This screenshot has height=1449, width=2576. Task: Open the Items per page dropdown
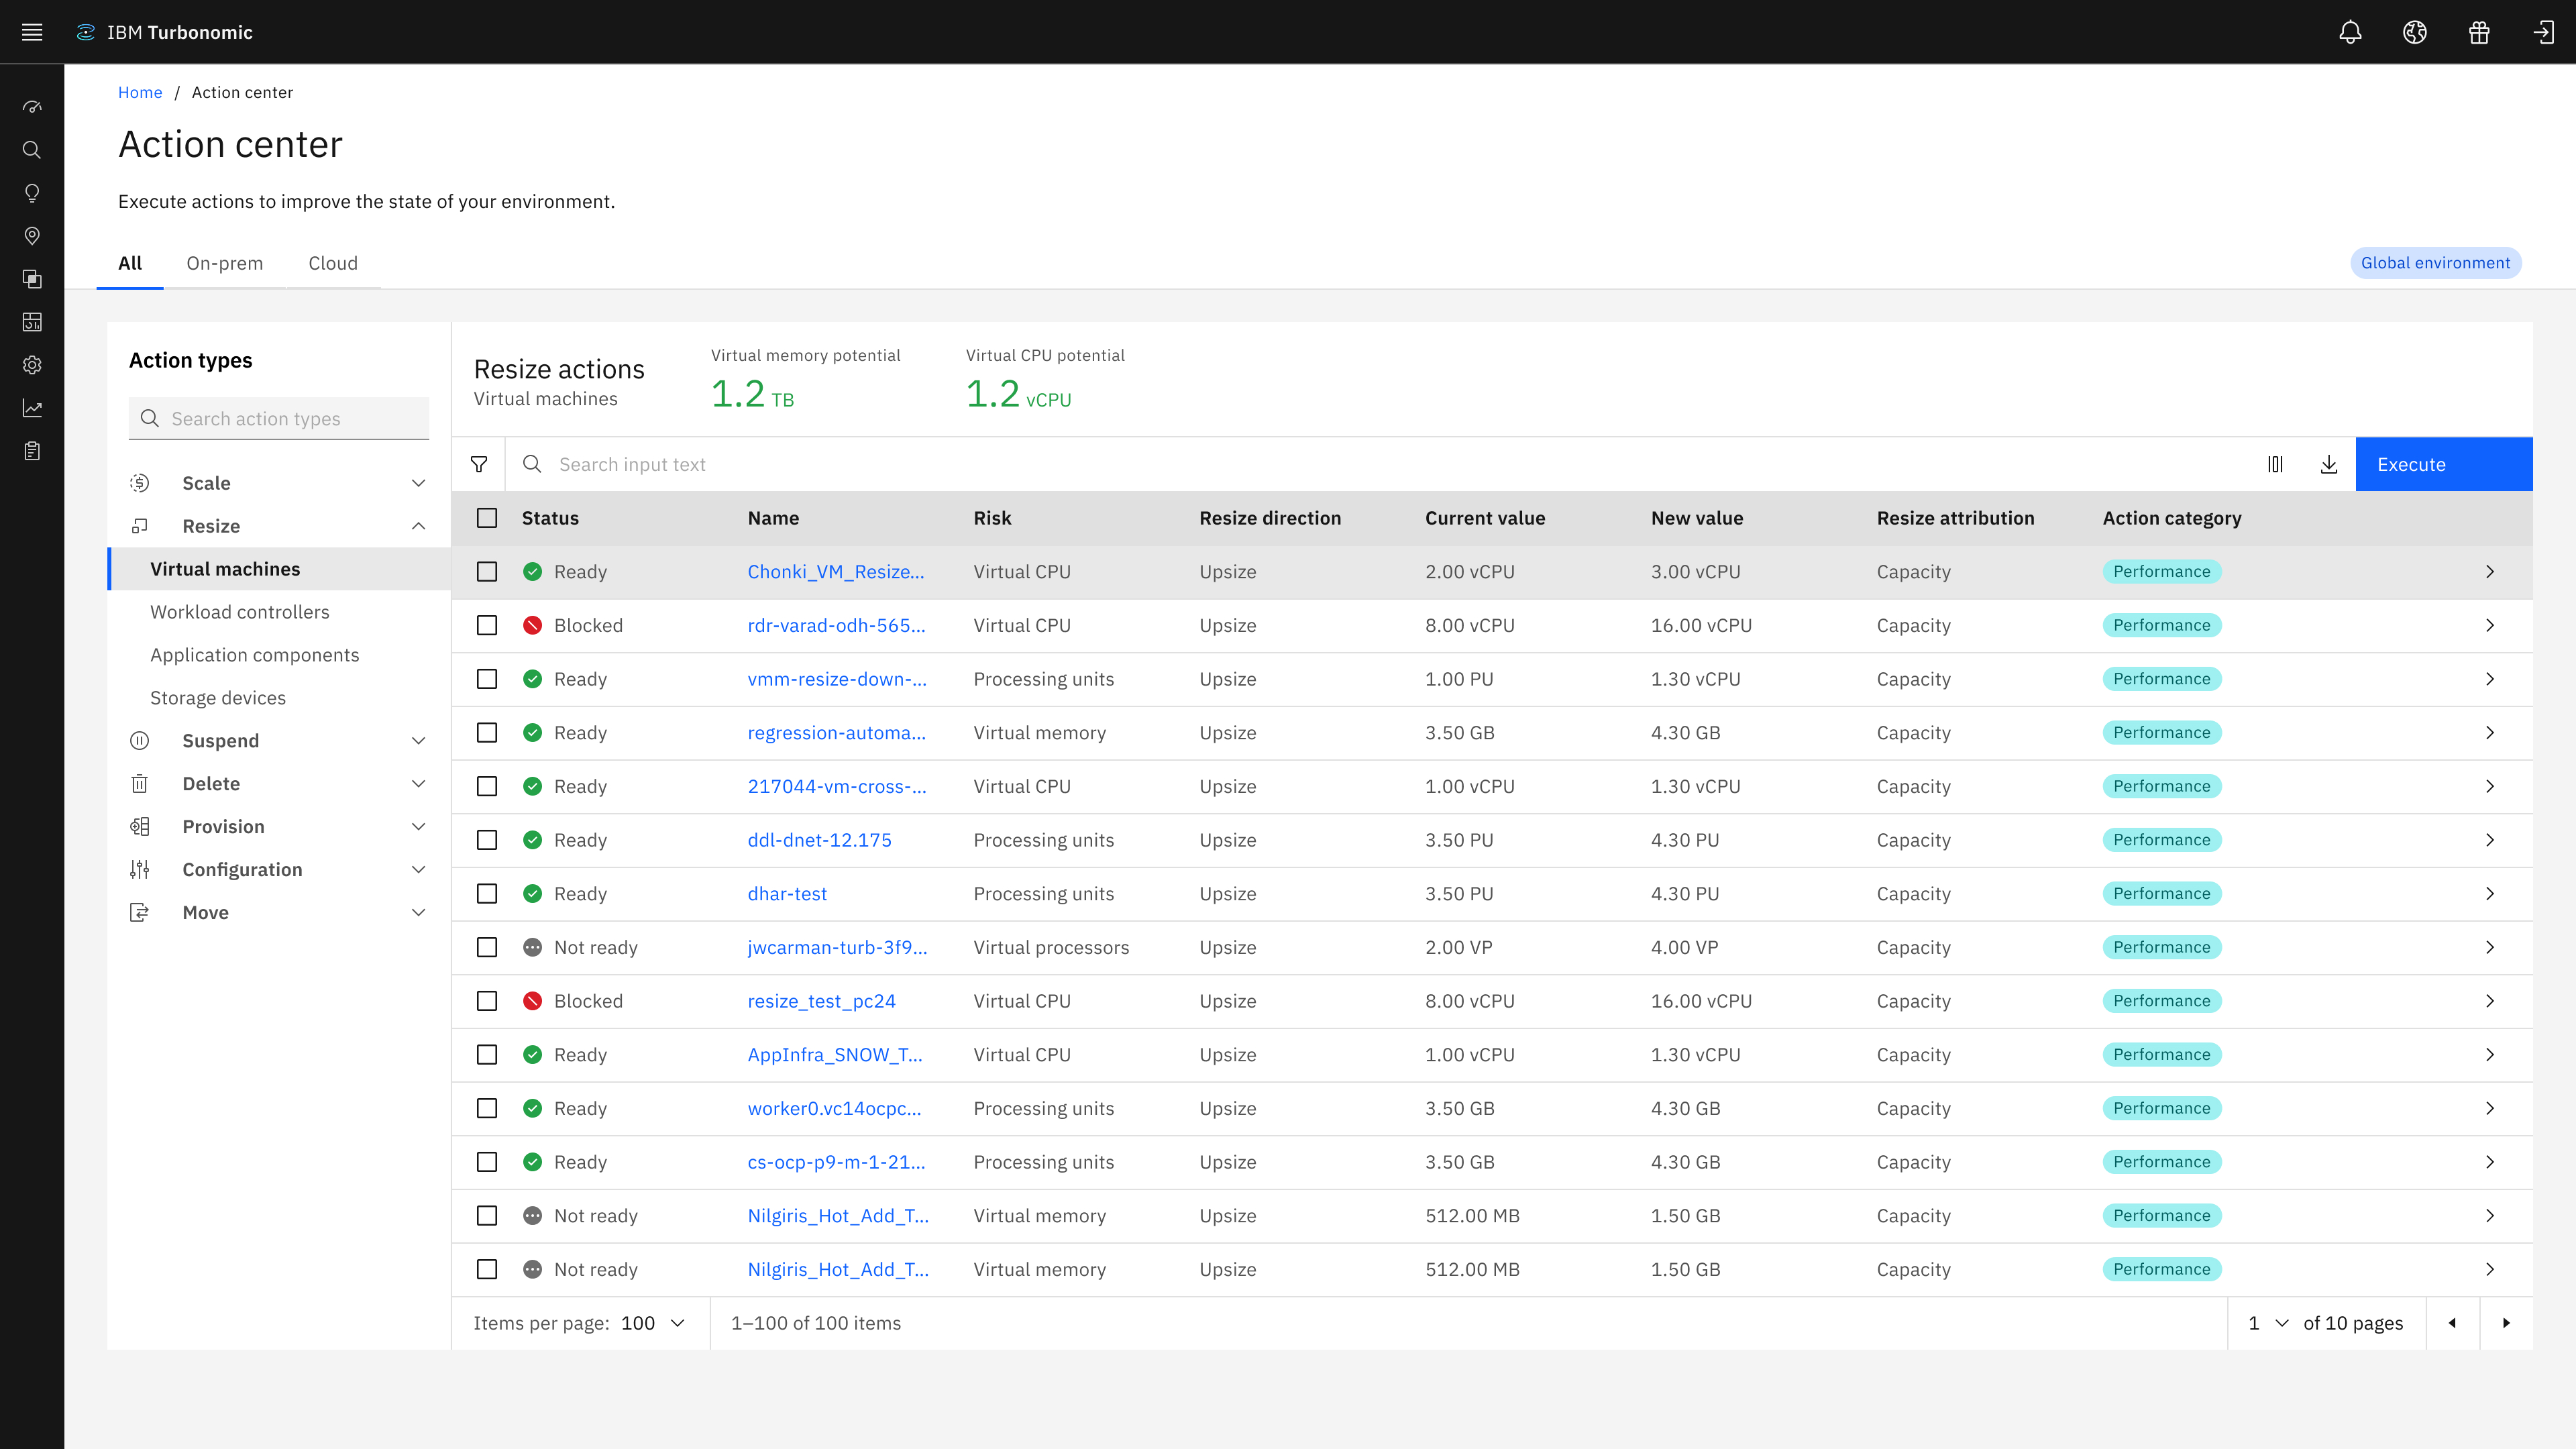pos(653,1323)
